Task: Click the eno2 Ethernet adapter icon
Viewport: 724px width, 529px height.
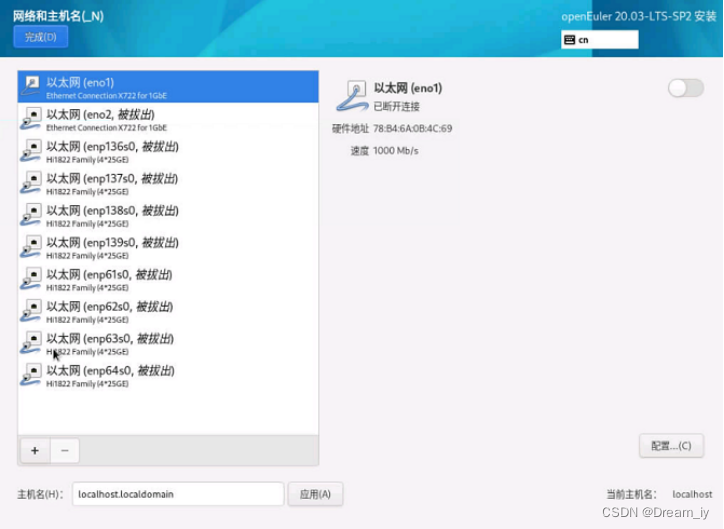Action: pos(31,119)
